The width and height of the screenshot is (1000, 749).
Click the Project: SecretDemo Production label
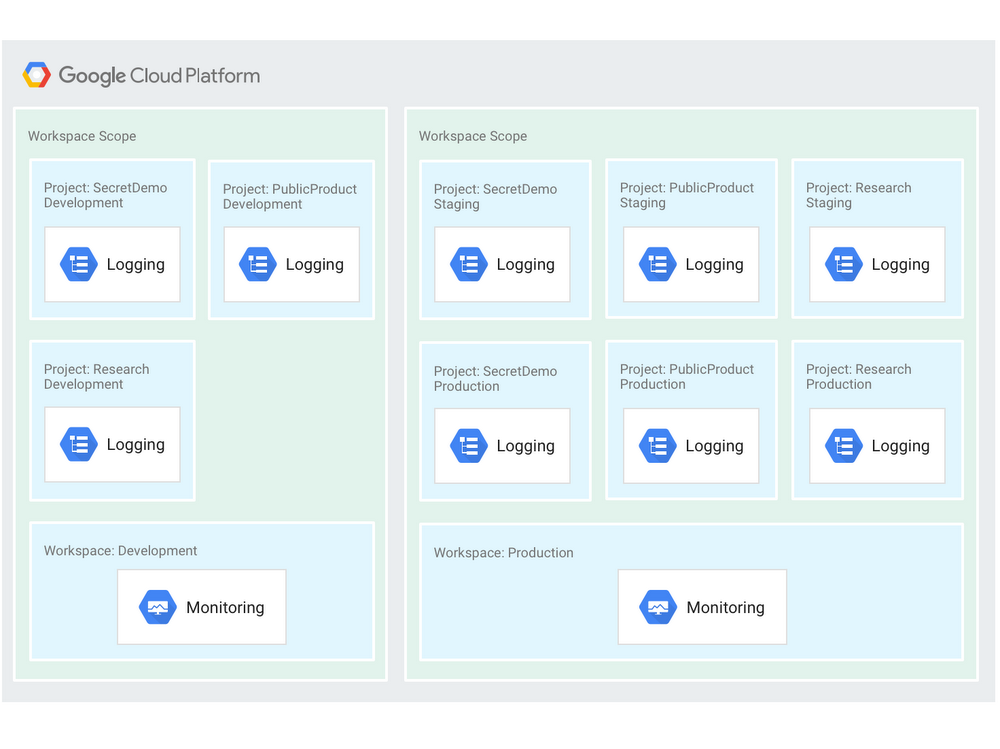click(x=495, y=378)
